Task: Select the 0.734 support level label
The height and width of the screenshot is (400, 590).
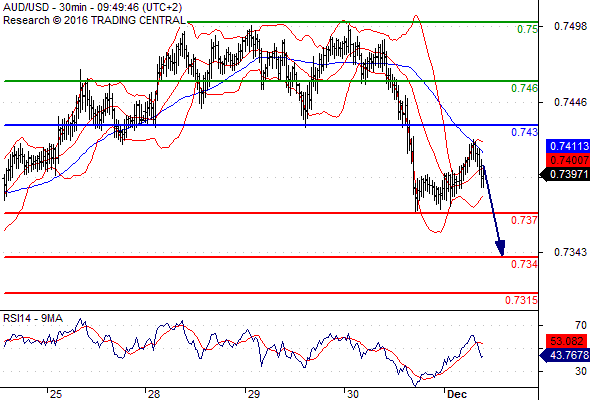Action: click(525, 264)
